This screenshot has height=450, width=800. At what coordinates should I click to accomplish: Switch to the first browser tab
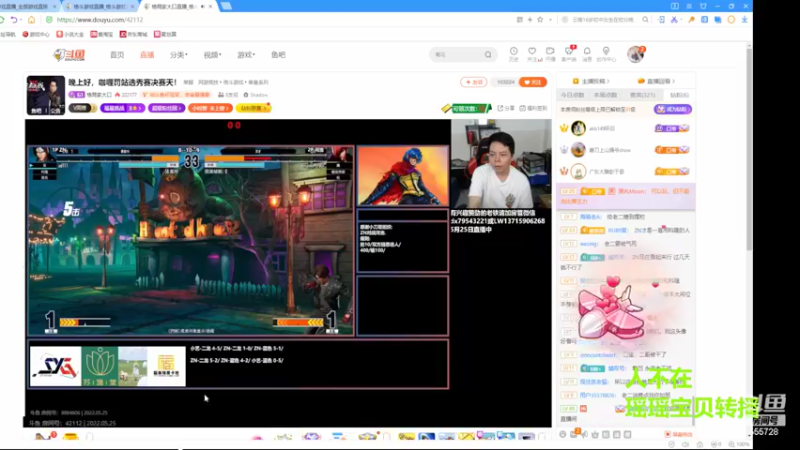pyautogui.click(x=28, y=6)
